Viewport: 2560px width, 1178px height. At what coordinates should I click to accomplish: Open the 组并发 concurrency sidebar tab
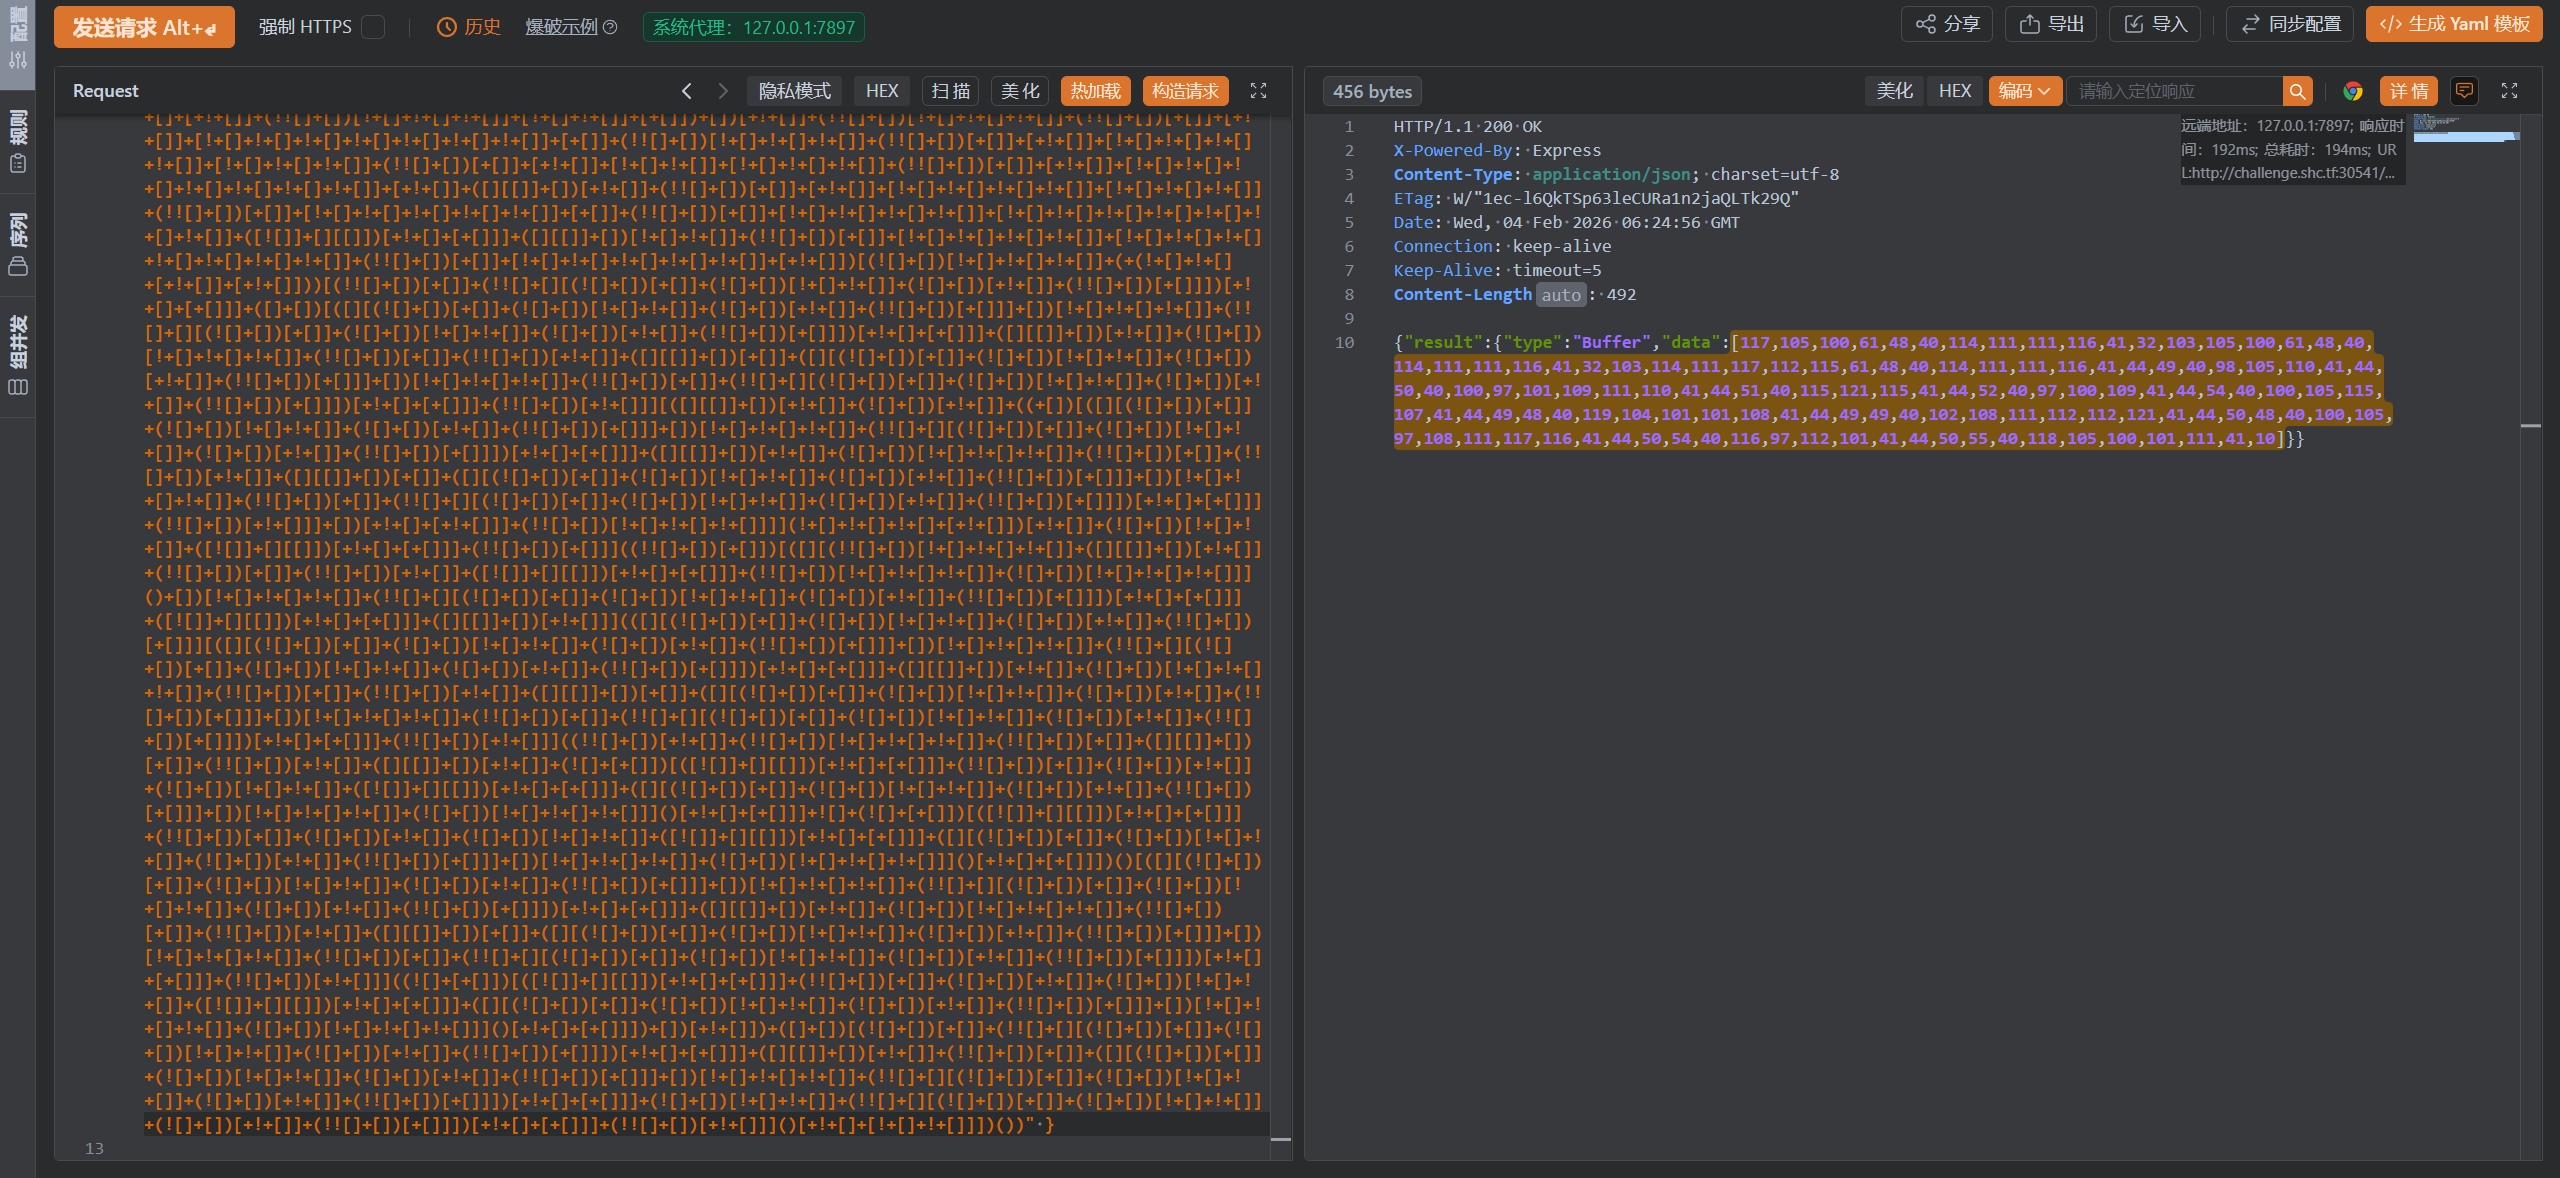[x=18, y=356]
